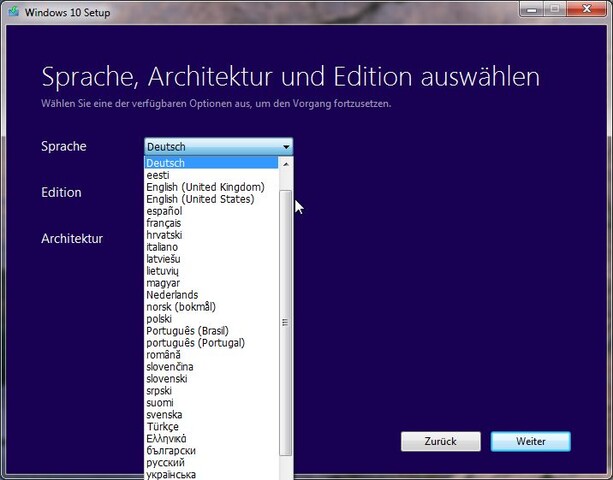Click Weiter to continue setup
613x480 pixels.
[x=531, y=441]
